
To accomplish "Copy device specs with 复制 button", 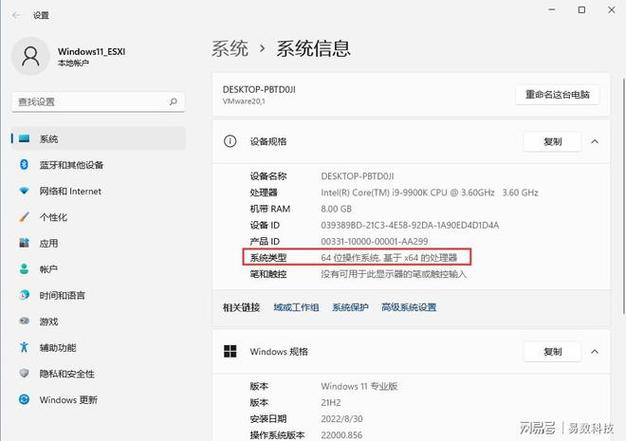I will pos(552,141).
